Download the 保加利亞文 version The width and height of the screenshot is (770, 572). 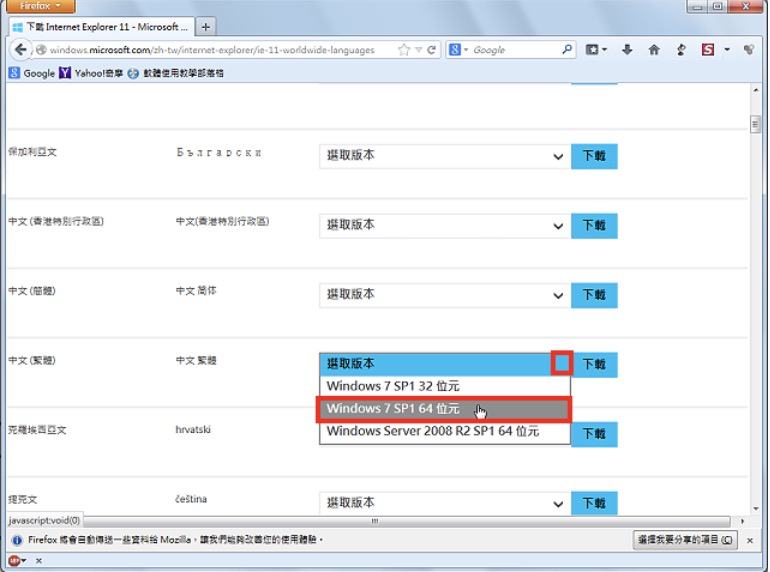pyautogui.click(x=594, y=156)
